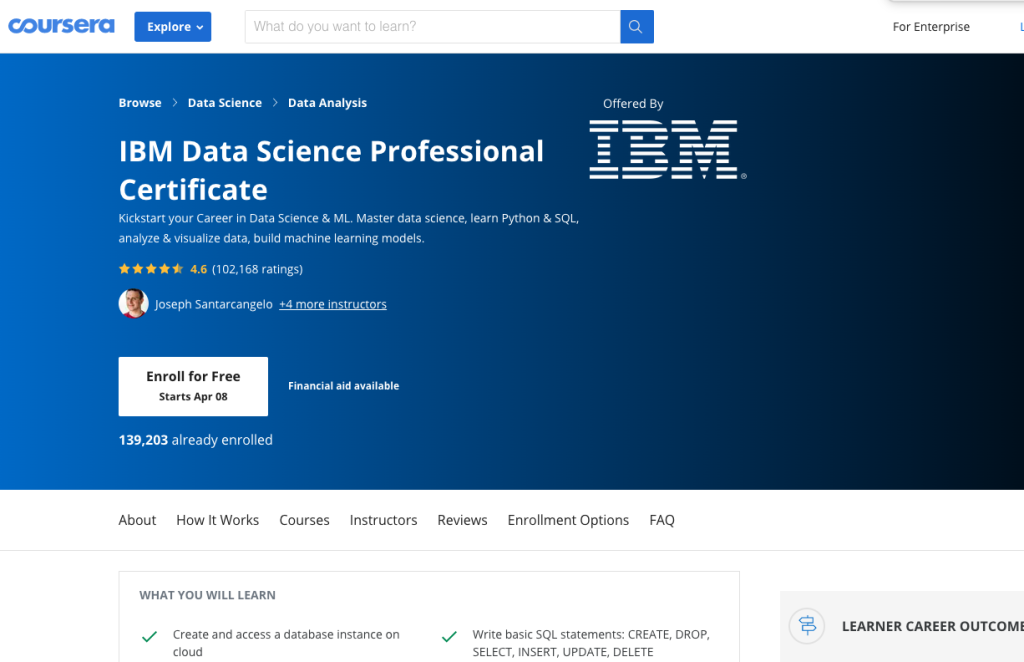The height and width of the screenshot is (662, 1024).
Task: Click the star rating icons
Action: 151,269
